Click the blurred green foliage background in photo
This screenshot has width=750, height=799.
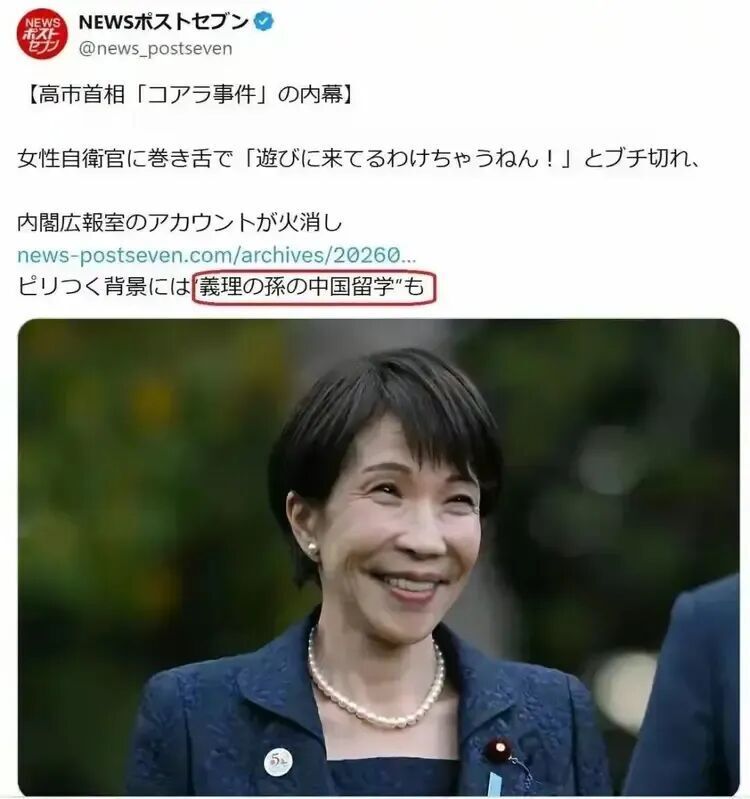[x=127, y=459]
